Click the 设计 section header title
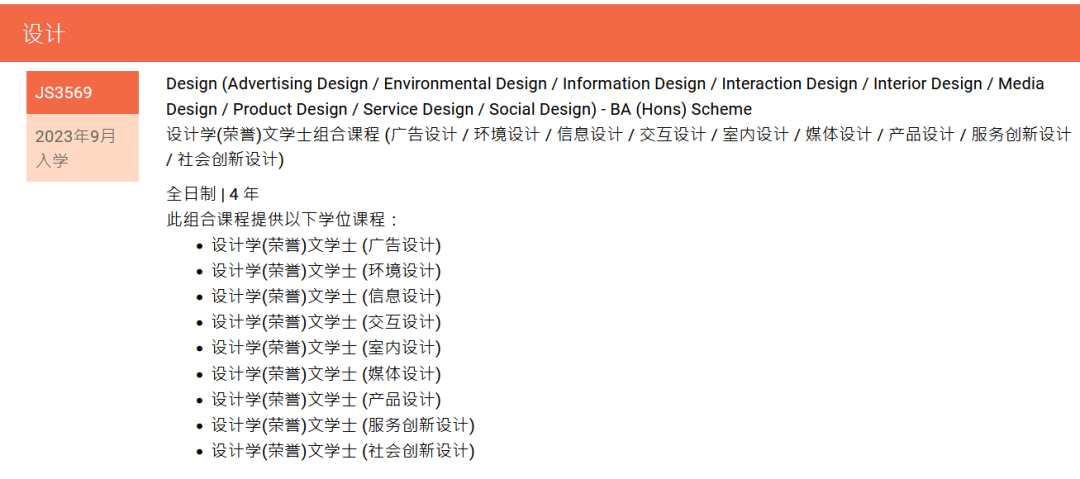 click(x=44, y=34)
